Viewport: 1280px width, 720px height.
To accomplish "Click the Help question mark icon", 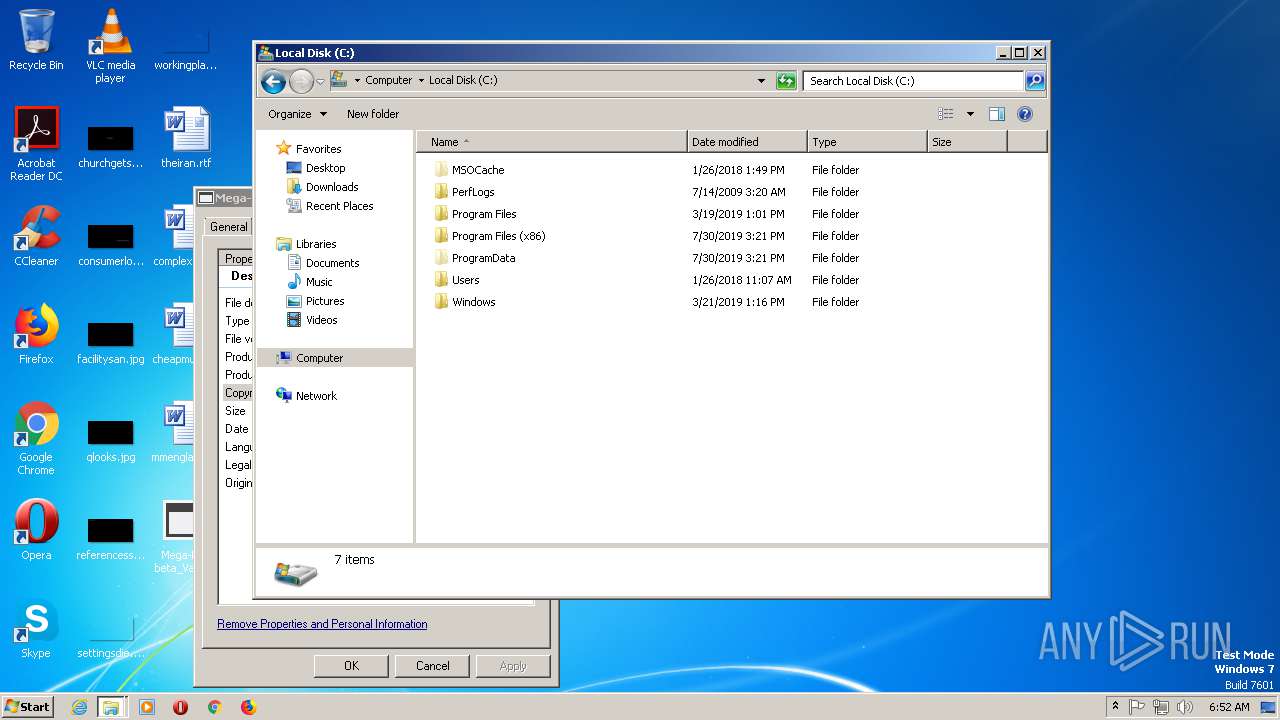I will tap(1025, 114).
